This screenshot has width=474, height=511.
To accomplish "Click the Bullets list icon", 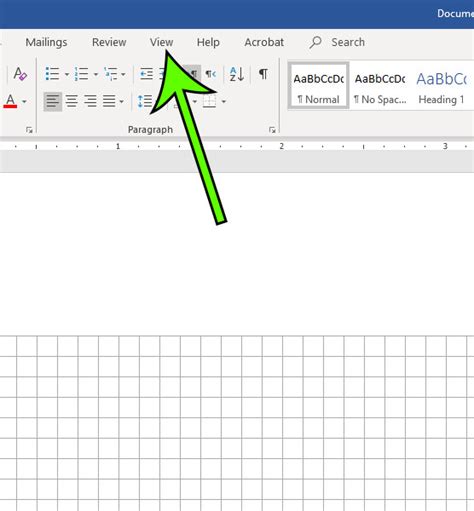I will (52, 74).
